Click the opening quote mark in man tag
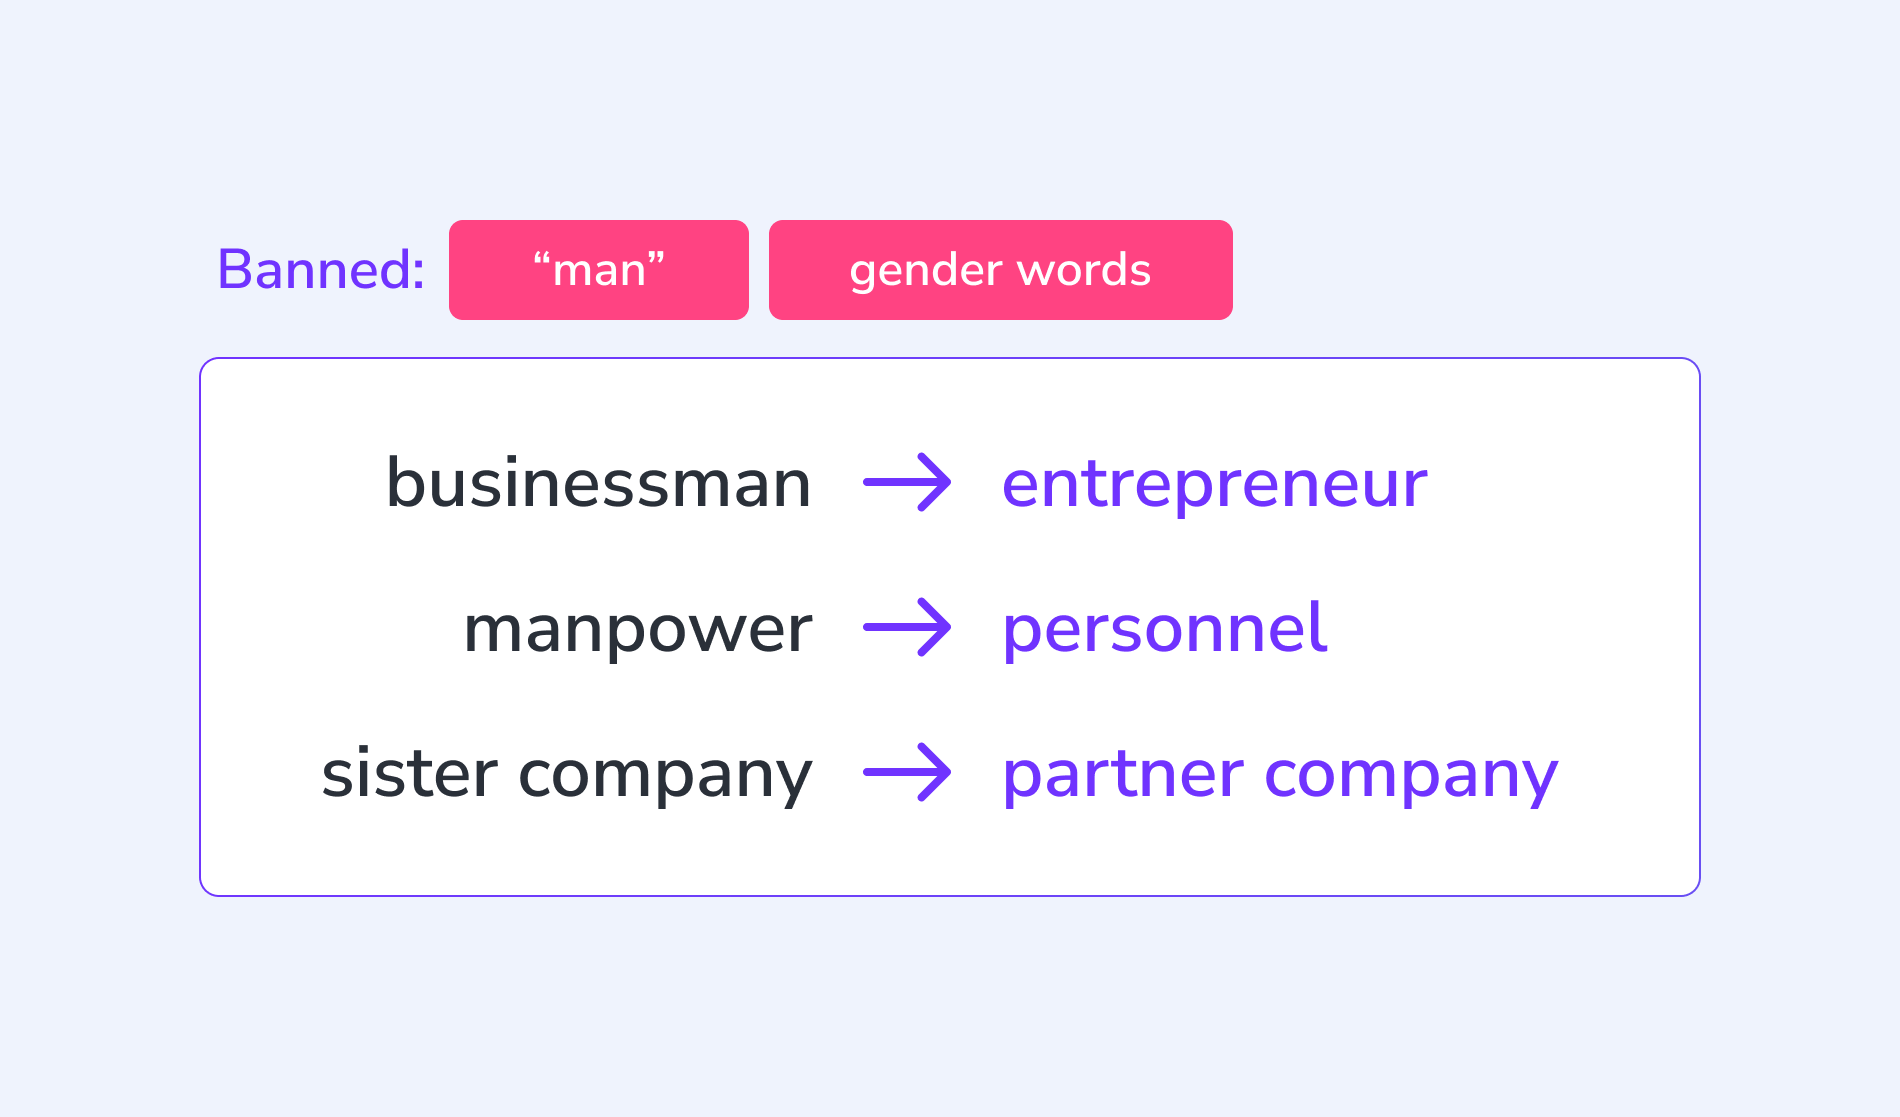The image size is (1900, 1117). coord(541,259)
